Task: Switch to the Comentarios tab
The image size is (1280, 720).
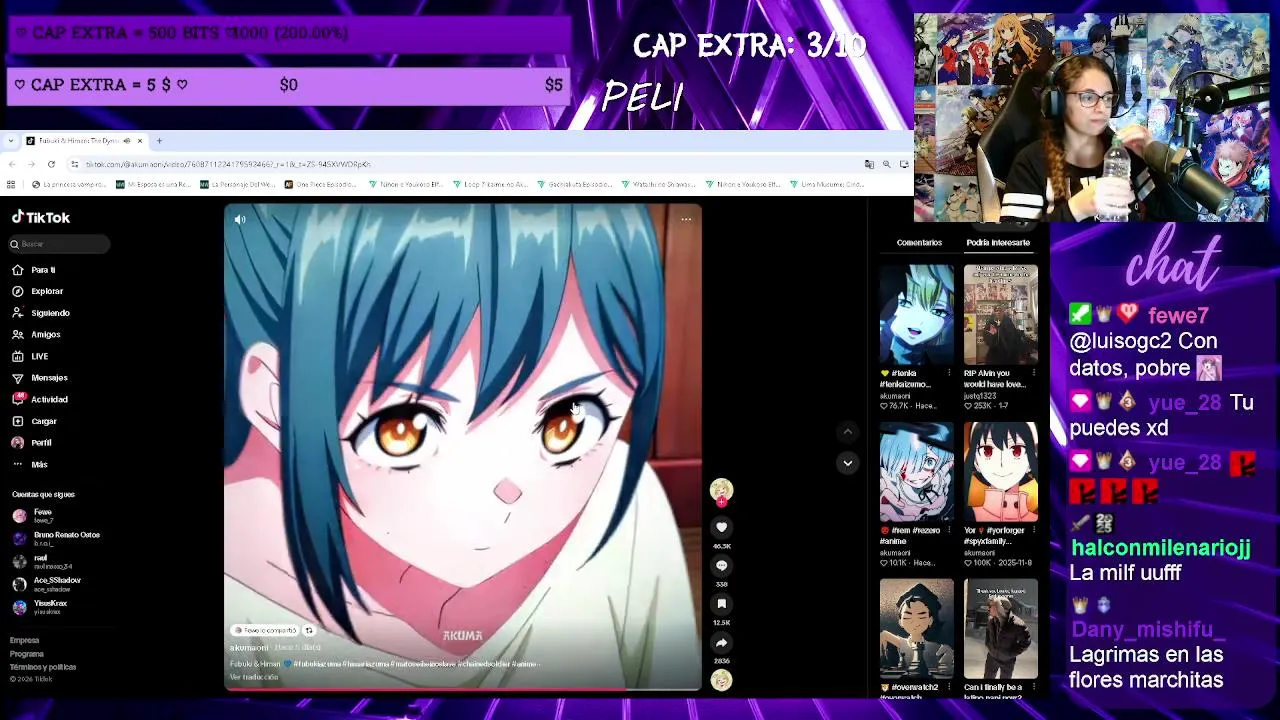Action: 919,243
